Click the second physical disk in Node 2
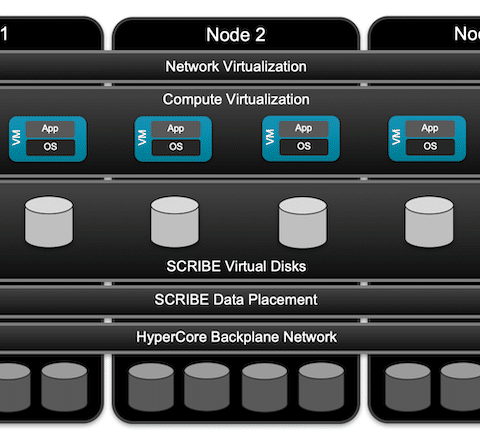 207,387
